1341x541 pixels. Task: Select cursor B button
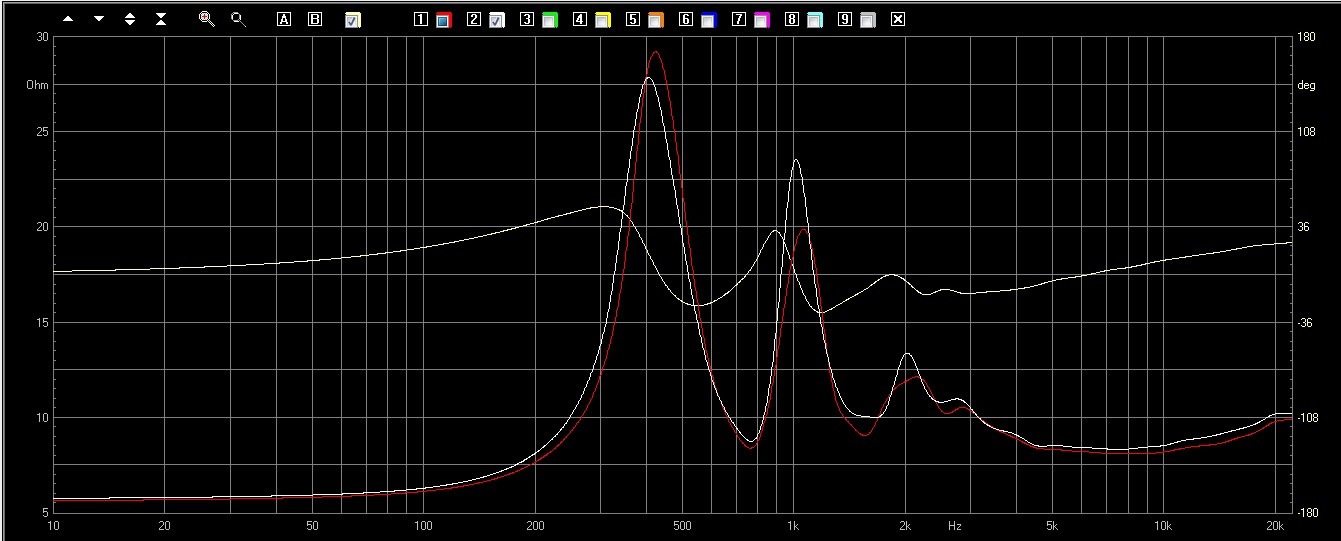[x=315, y=19]
